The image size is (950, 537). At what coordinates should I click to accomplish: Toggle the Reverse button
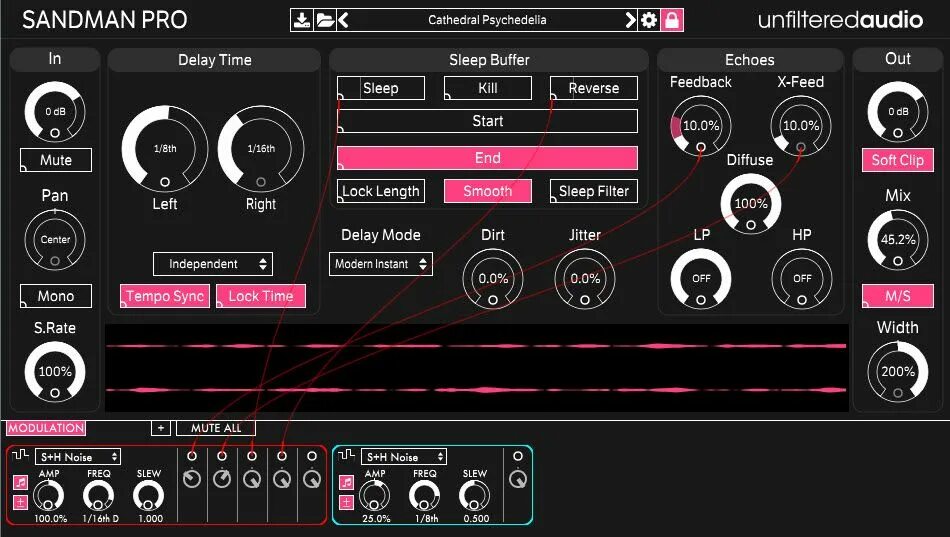click(594, 88)
